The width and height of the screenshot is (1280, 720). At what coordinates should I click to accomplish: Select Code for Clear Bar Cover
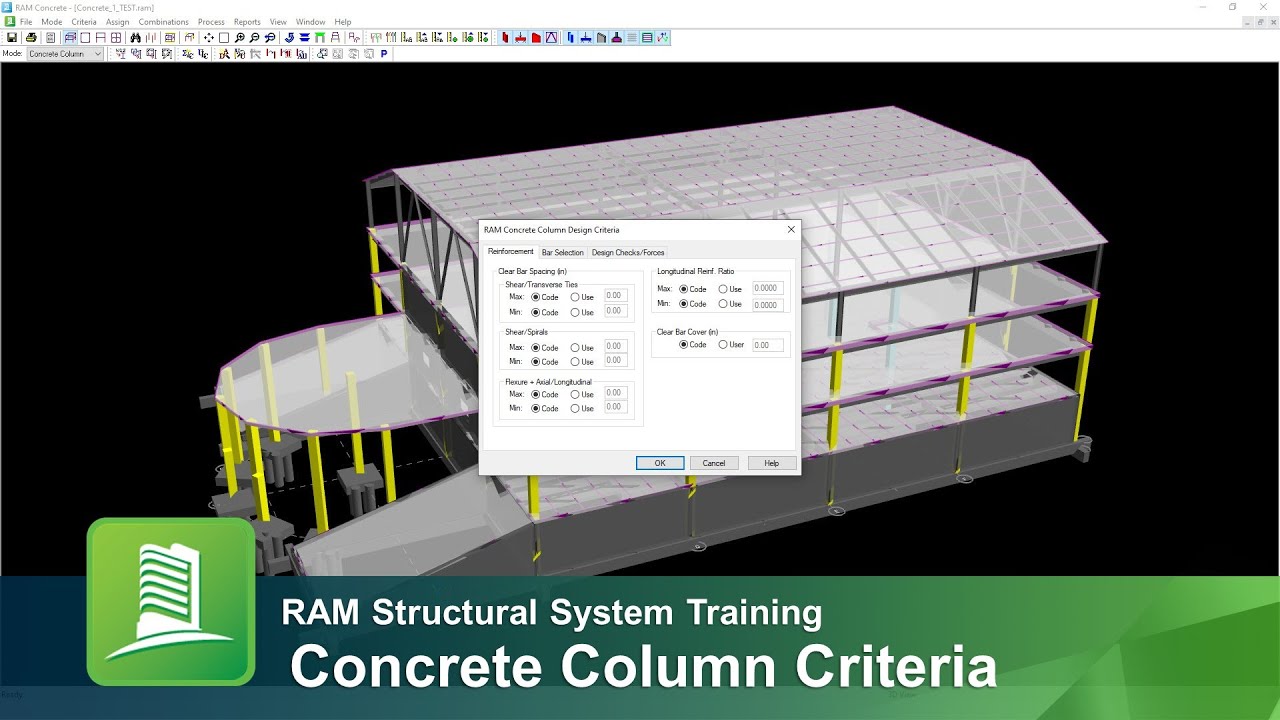coord(693,345)
